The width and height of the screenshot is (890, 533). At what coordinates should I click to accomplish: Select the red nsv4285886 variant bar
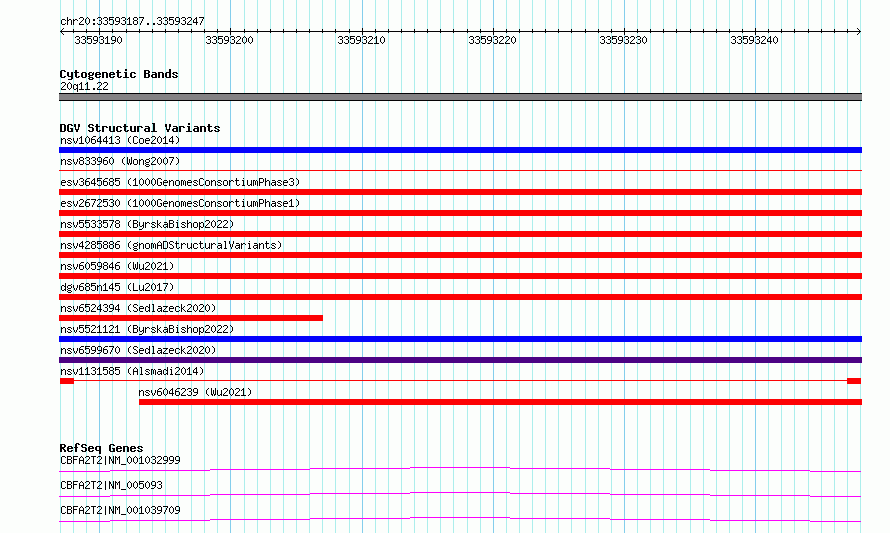pyautogui.click(x=460, y=255)
